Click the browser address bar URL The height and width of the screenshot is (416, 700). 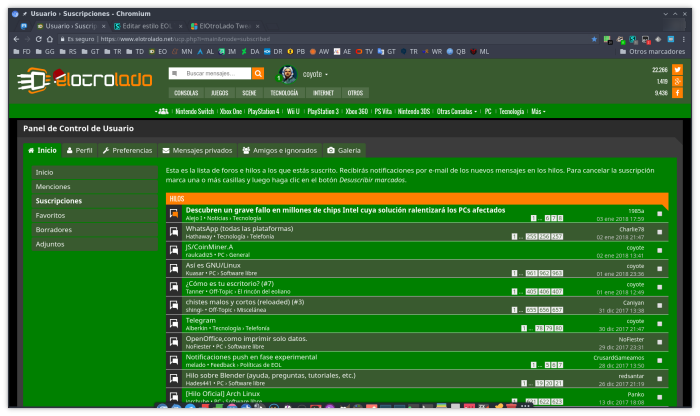pyautogui.click(x=185, y=39)
